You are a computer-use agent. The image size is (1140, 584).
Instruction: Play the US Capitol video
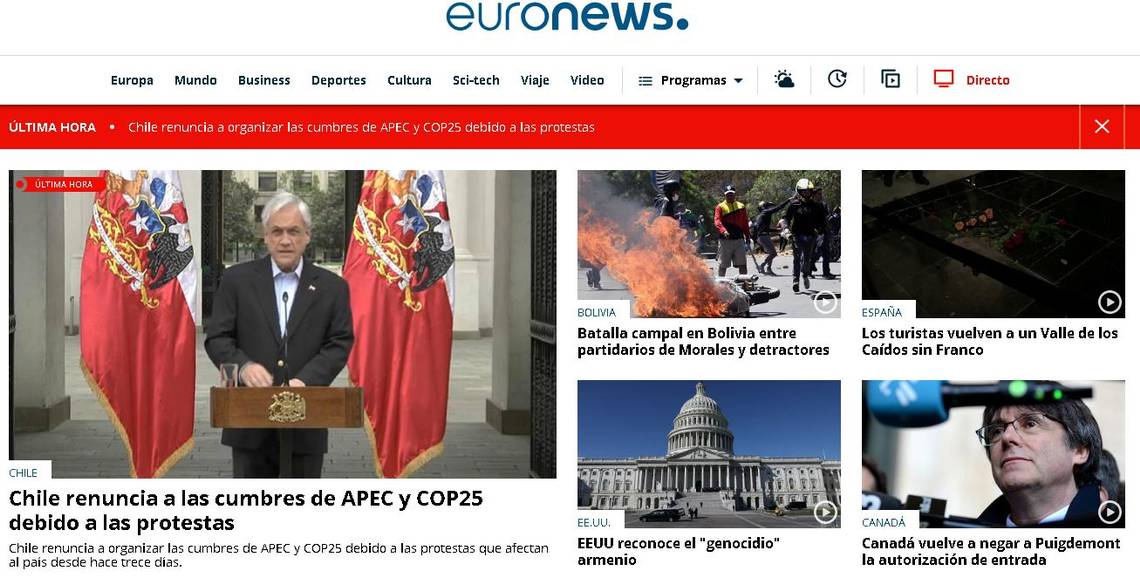825,512
